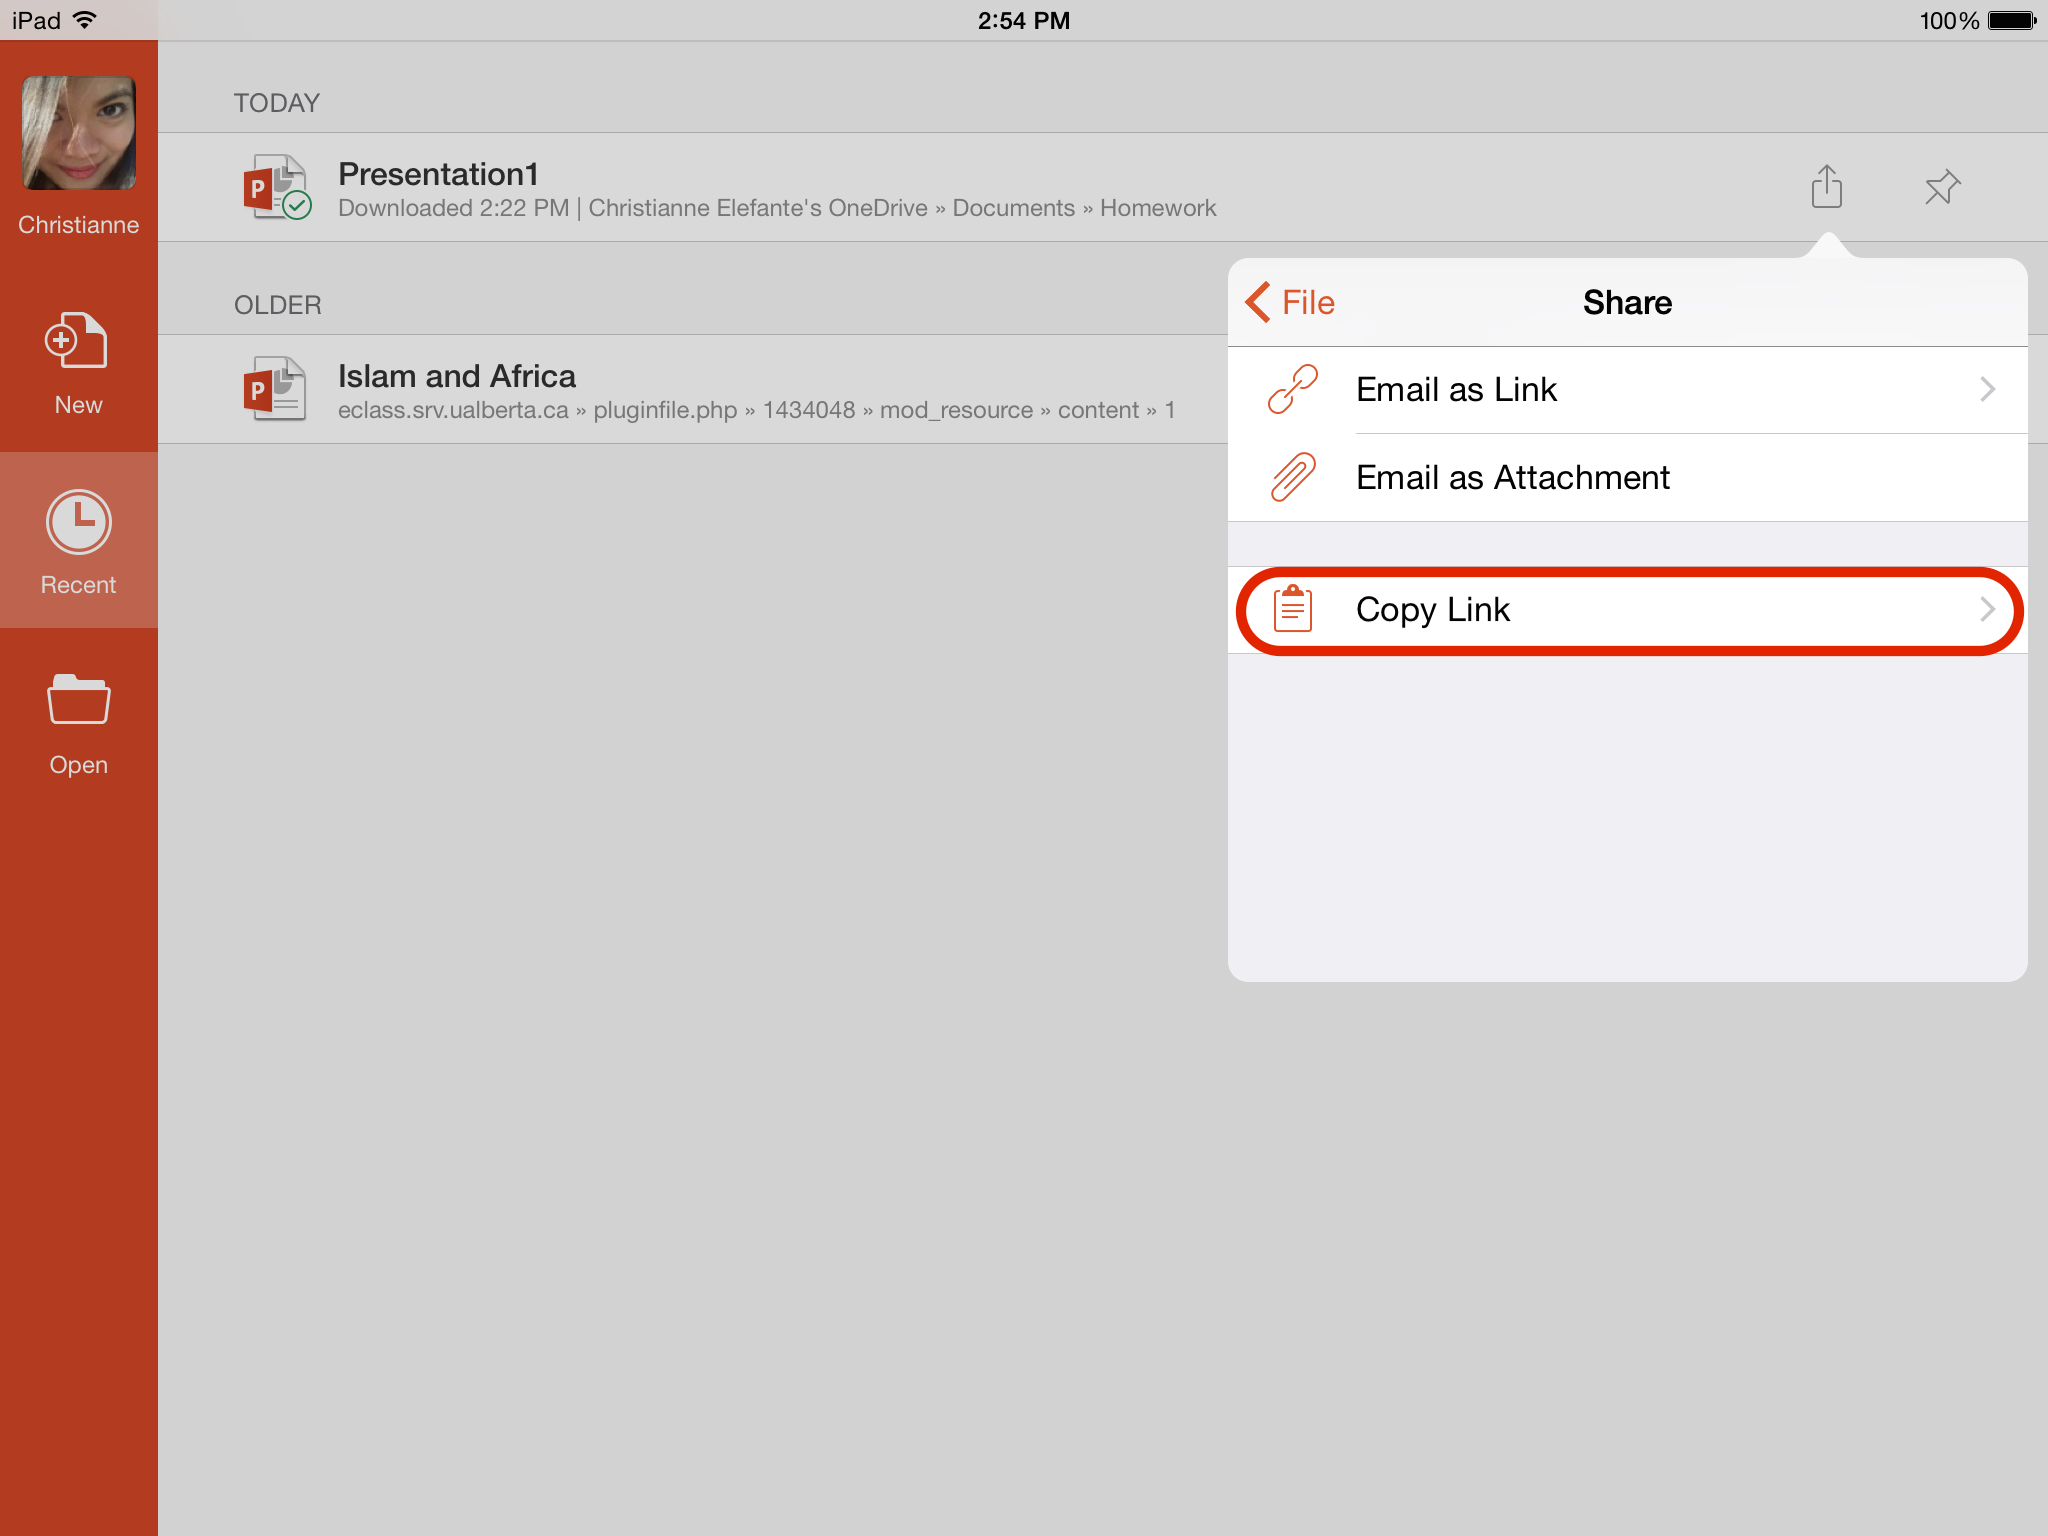This screenshot has width=2048, height=1536.
Task: Tap the Christianne account name
Action: 78,225
